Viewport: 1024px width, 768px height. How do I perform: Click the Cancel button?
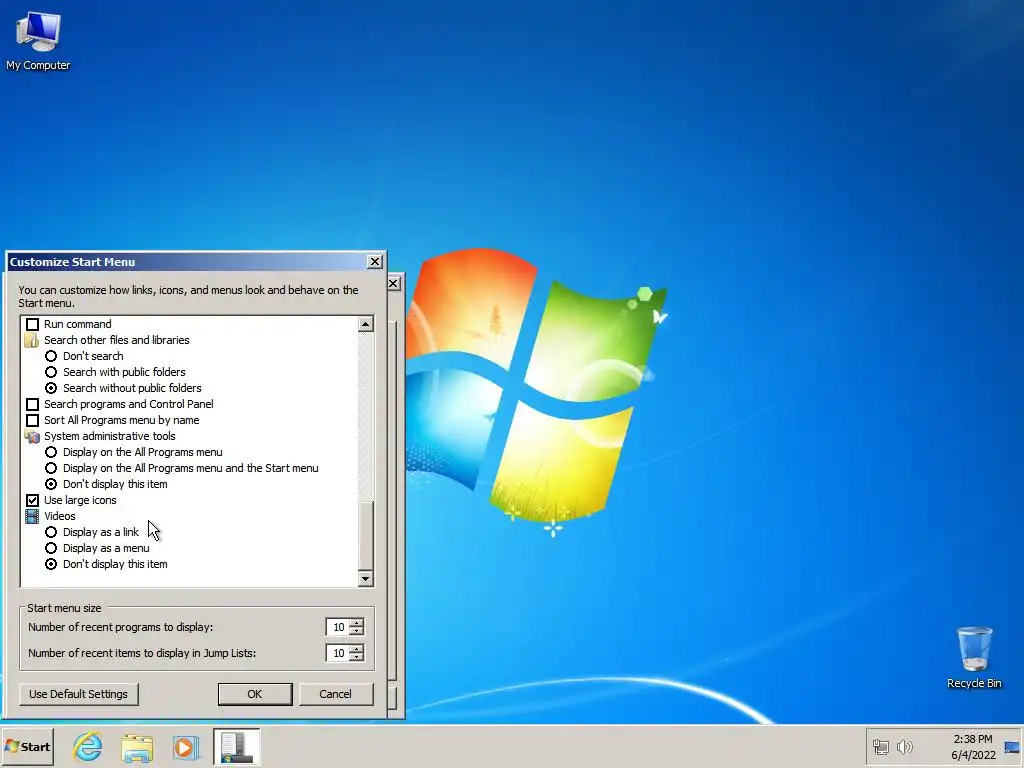click(x=336, y=694)
